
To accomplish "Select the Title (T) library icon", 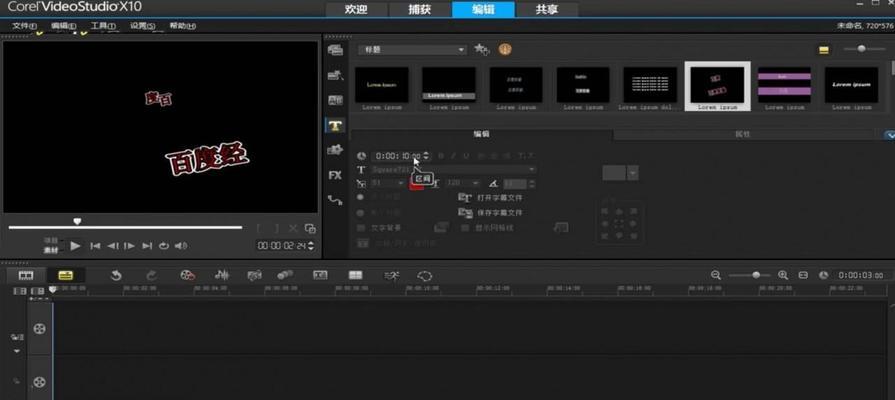I will (x=335, y=126).
